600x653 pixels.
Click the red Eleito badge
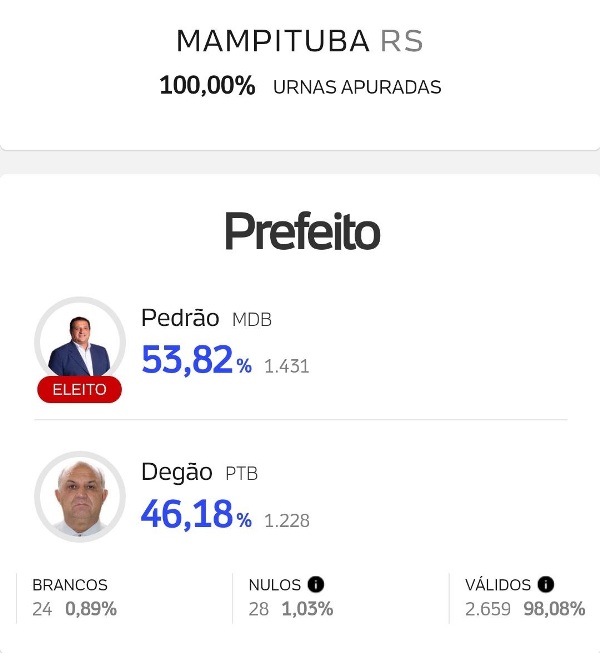(x=79, y=390)
